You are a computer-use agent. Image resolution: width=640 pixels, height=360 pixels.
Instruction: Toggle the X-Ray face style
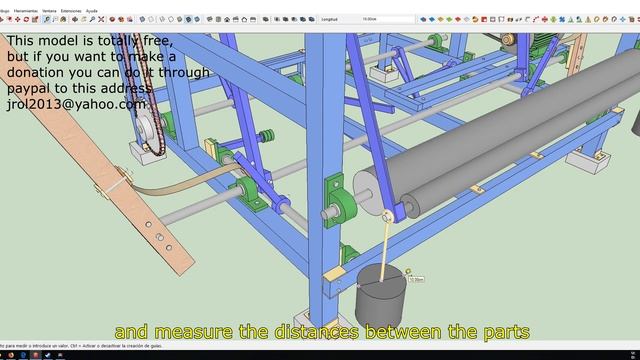tap(142, 19)
